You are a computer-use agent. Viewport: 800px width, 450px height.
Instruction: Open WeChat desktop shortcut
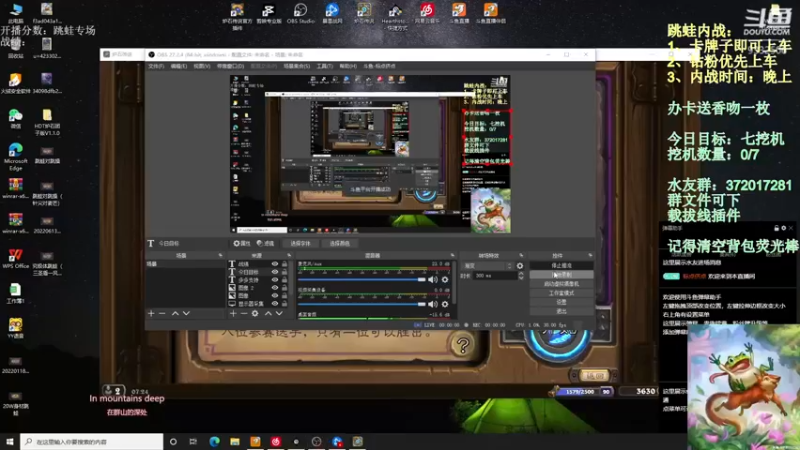pos(15,119)
